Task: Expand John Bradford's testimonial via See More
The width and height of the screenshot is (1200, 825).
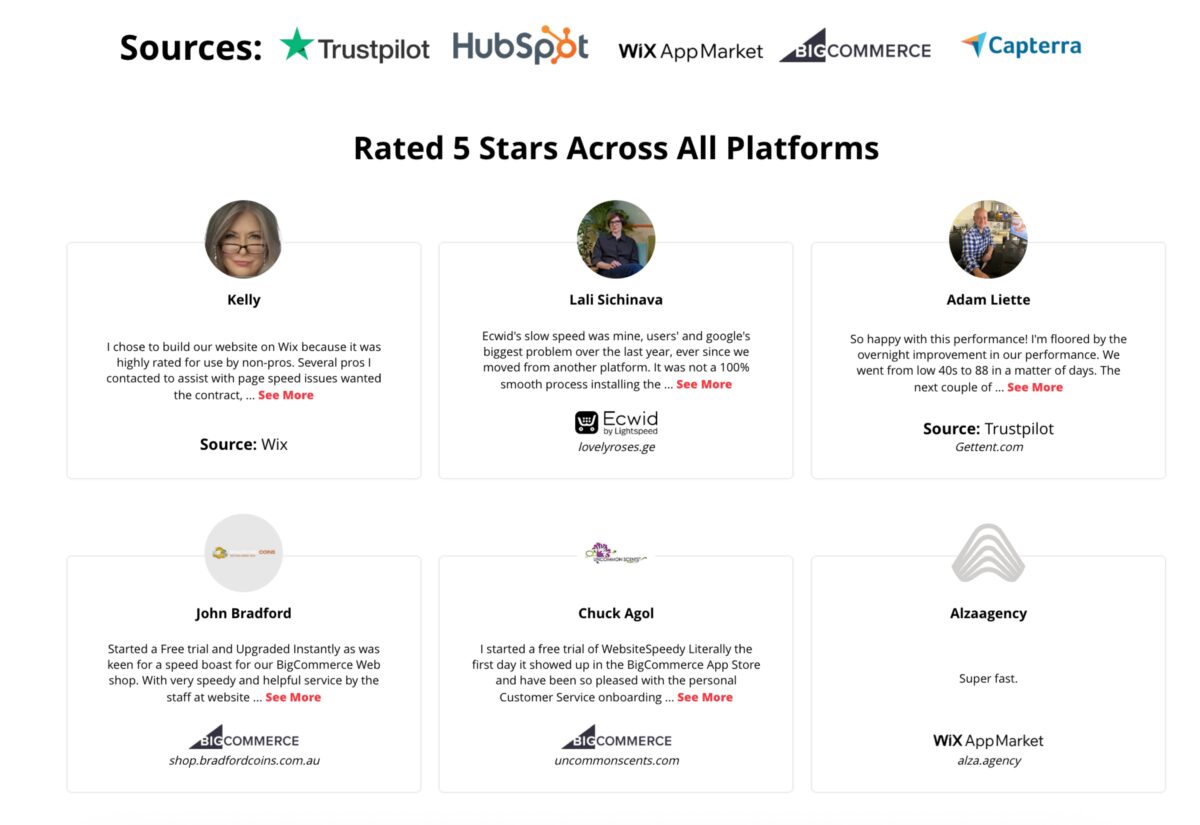Action: coord(293,697)
